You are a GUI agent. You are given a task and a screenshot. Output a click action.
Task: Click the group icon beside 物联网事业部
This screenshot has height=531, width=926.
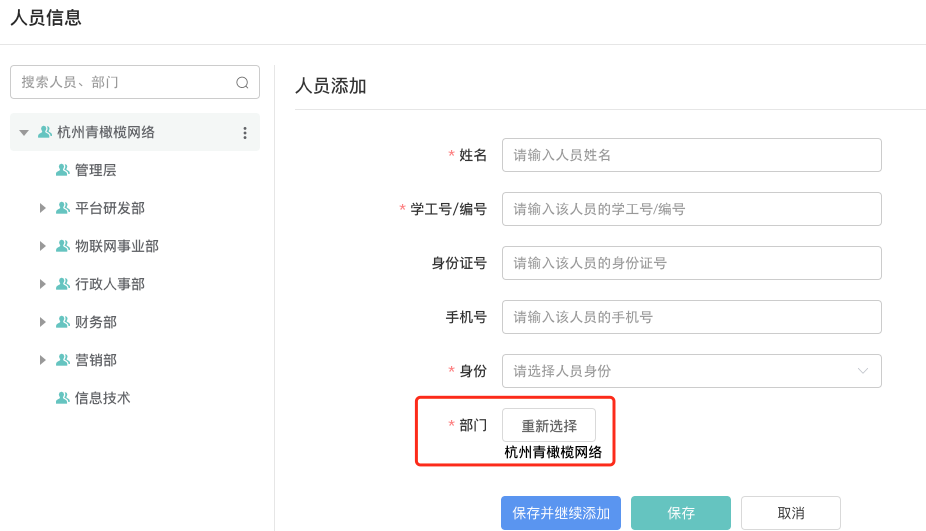point(63,246)
